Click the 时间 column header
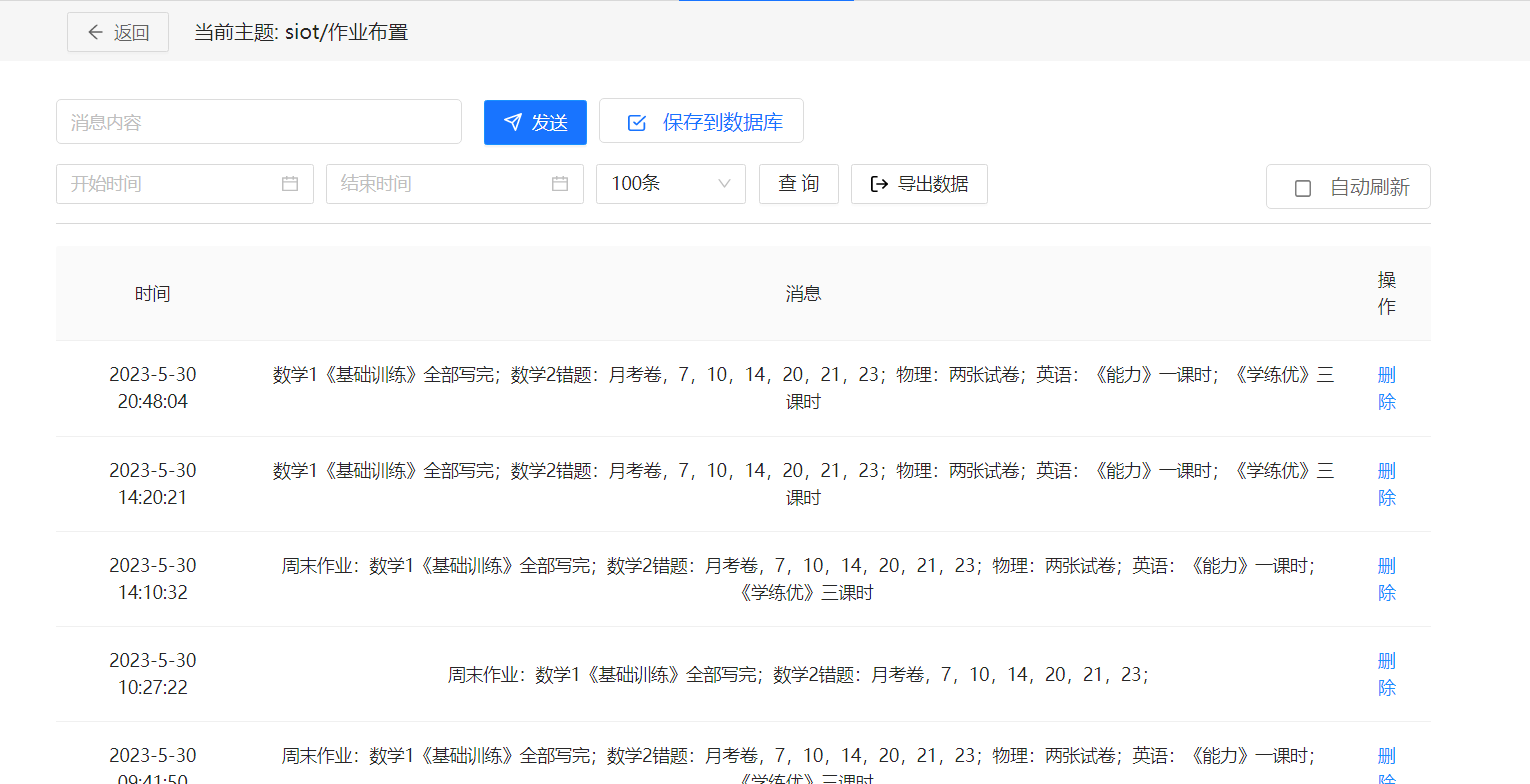Screen dimensions: 1530x784 153,294
